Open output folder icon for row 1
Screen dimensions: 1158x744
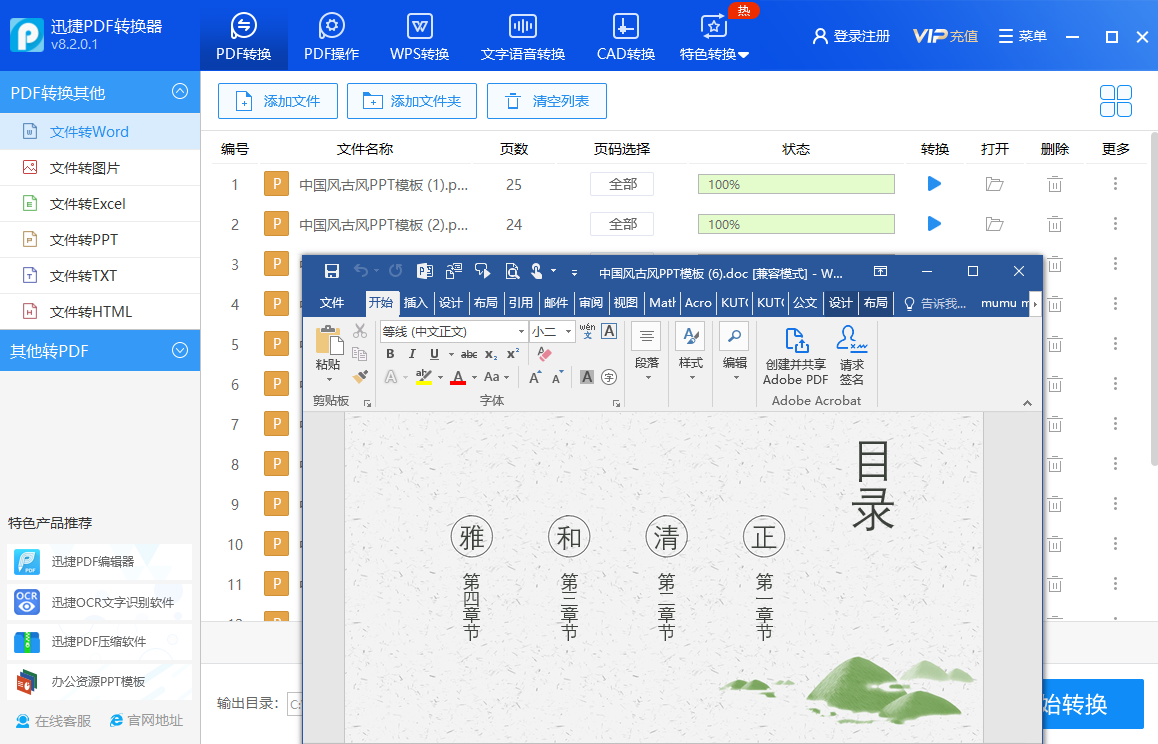click(x=995, y=184)
